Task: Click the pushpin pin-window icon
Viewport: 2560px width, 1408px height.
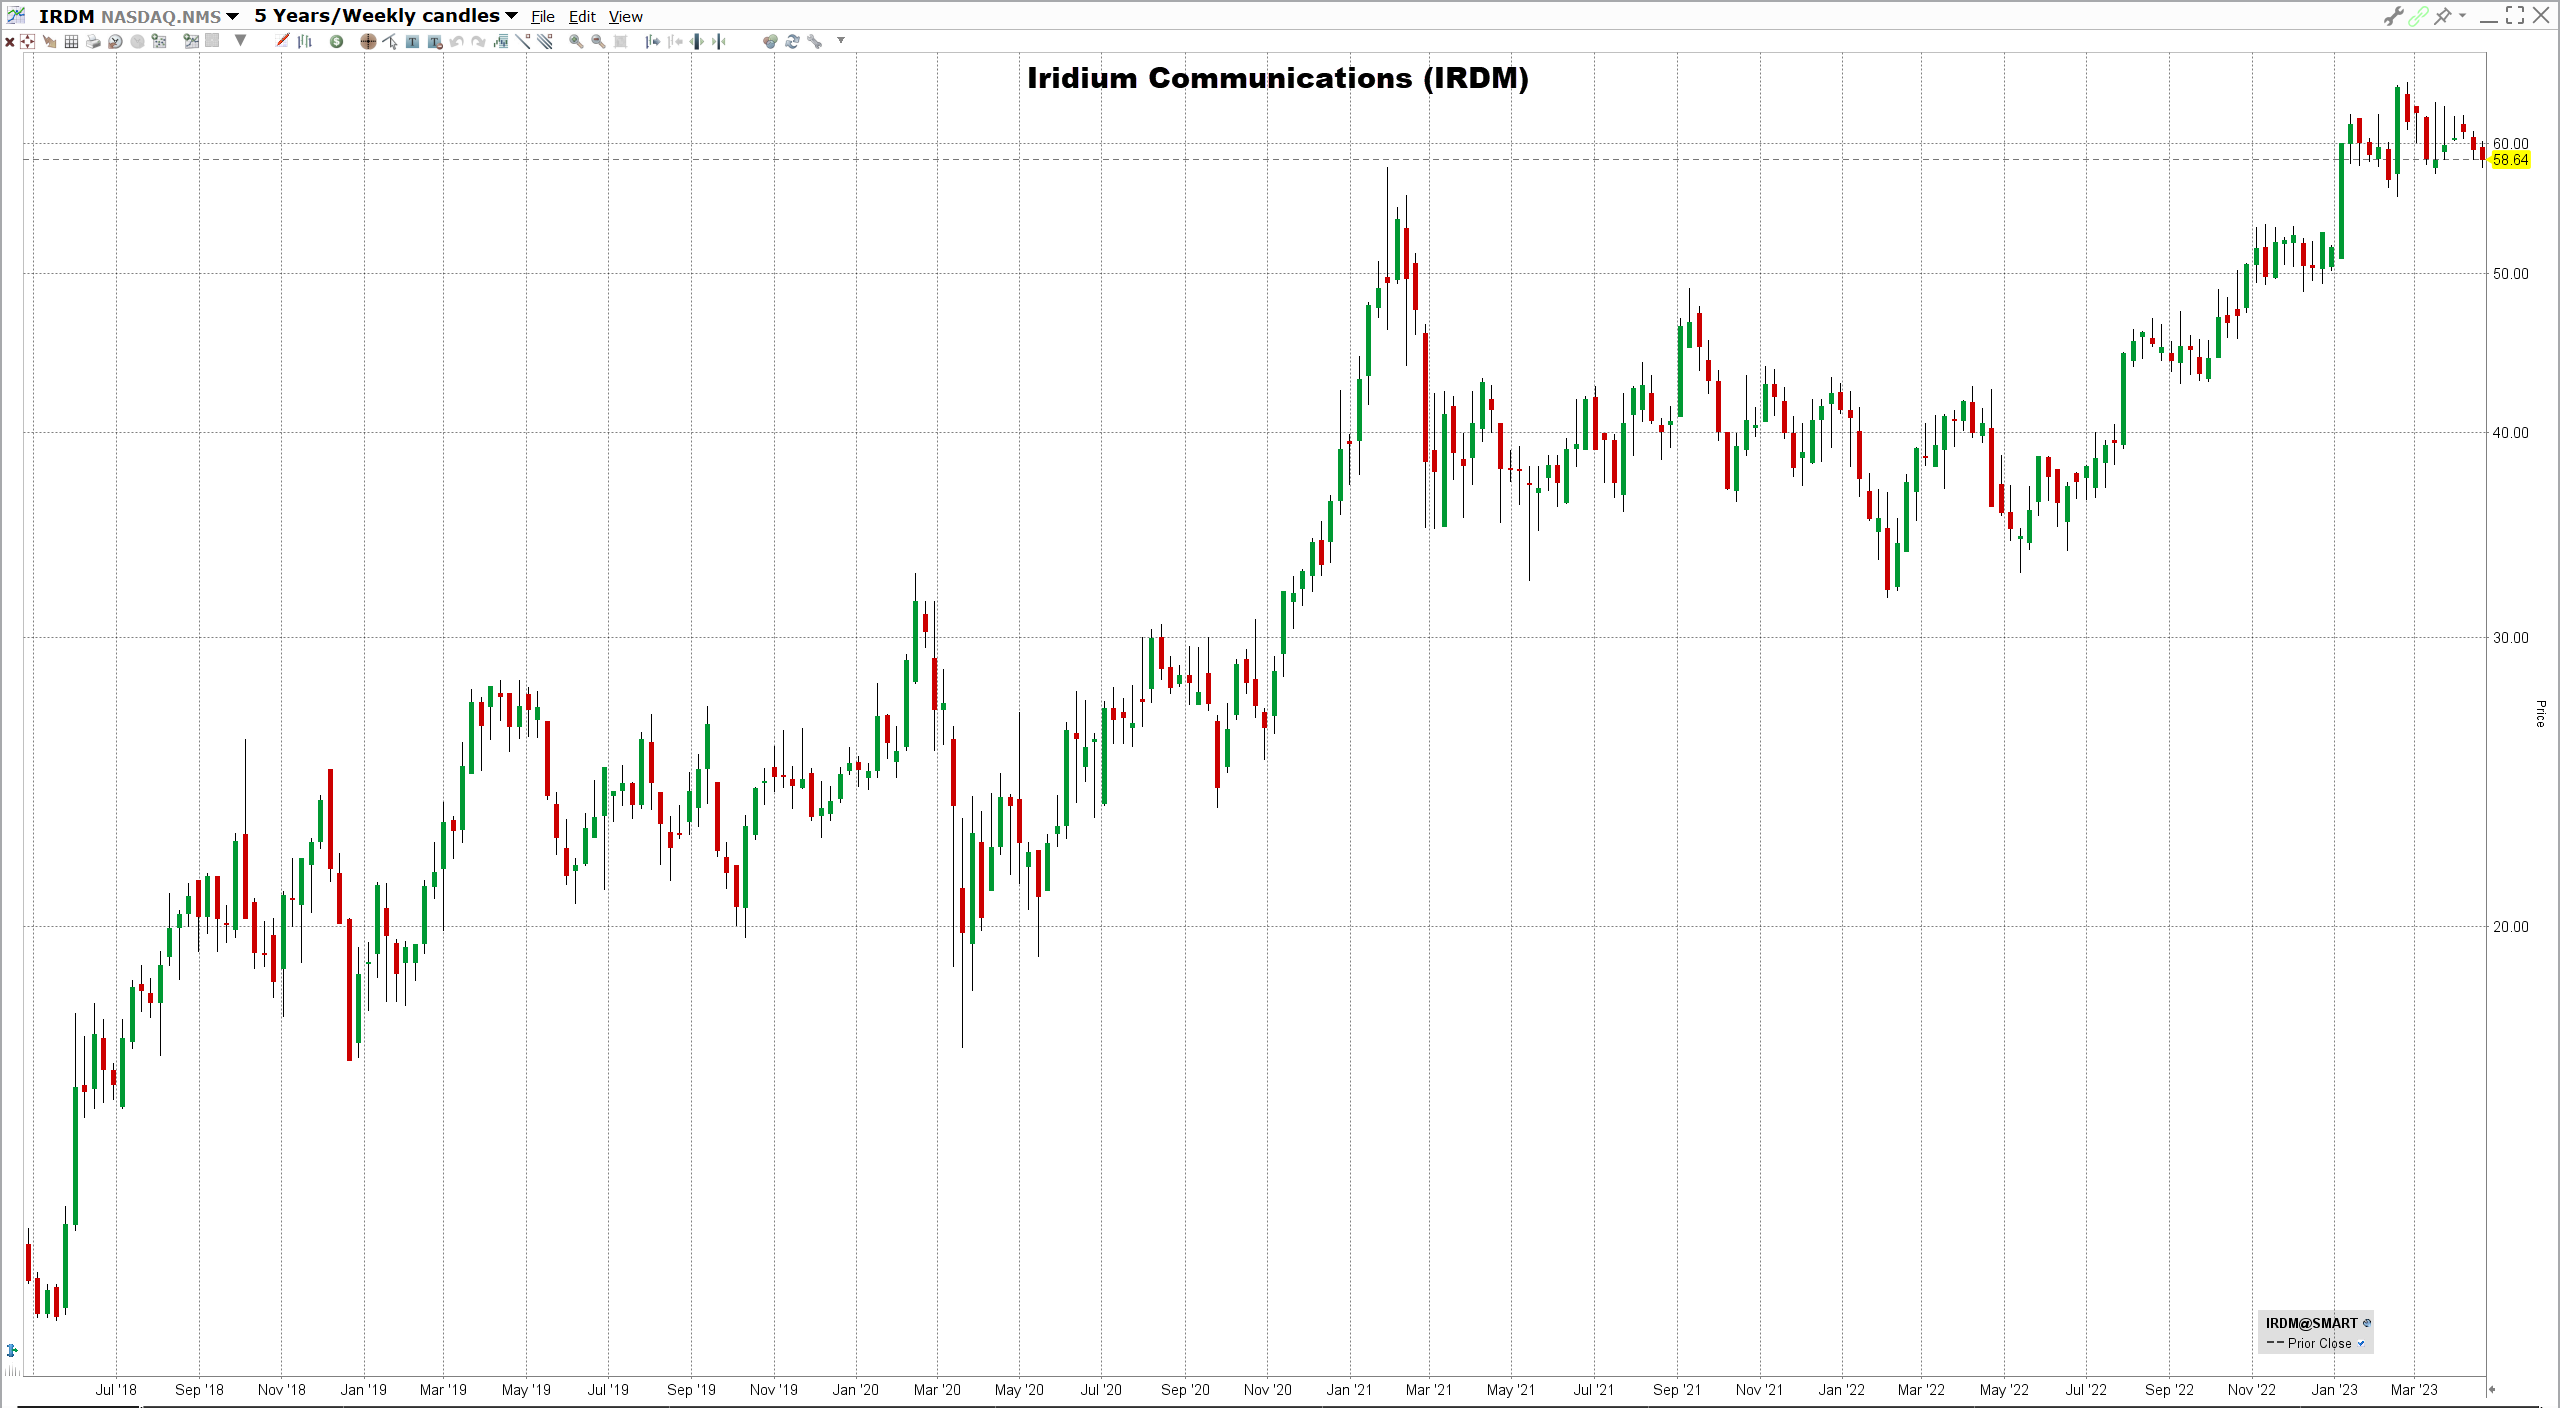Action: [x=2443, y=15]
